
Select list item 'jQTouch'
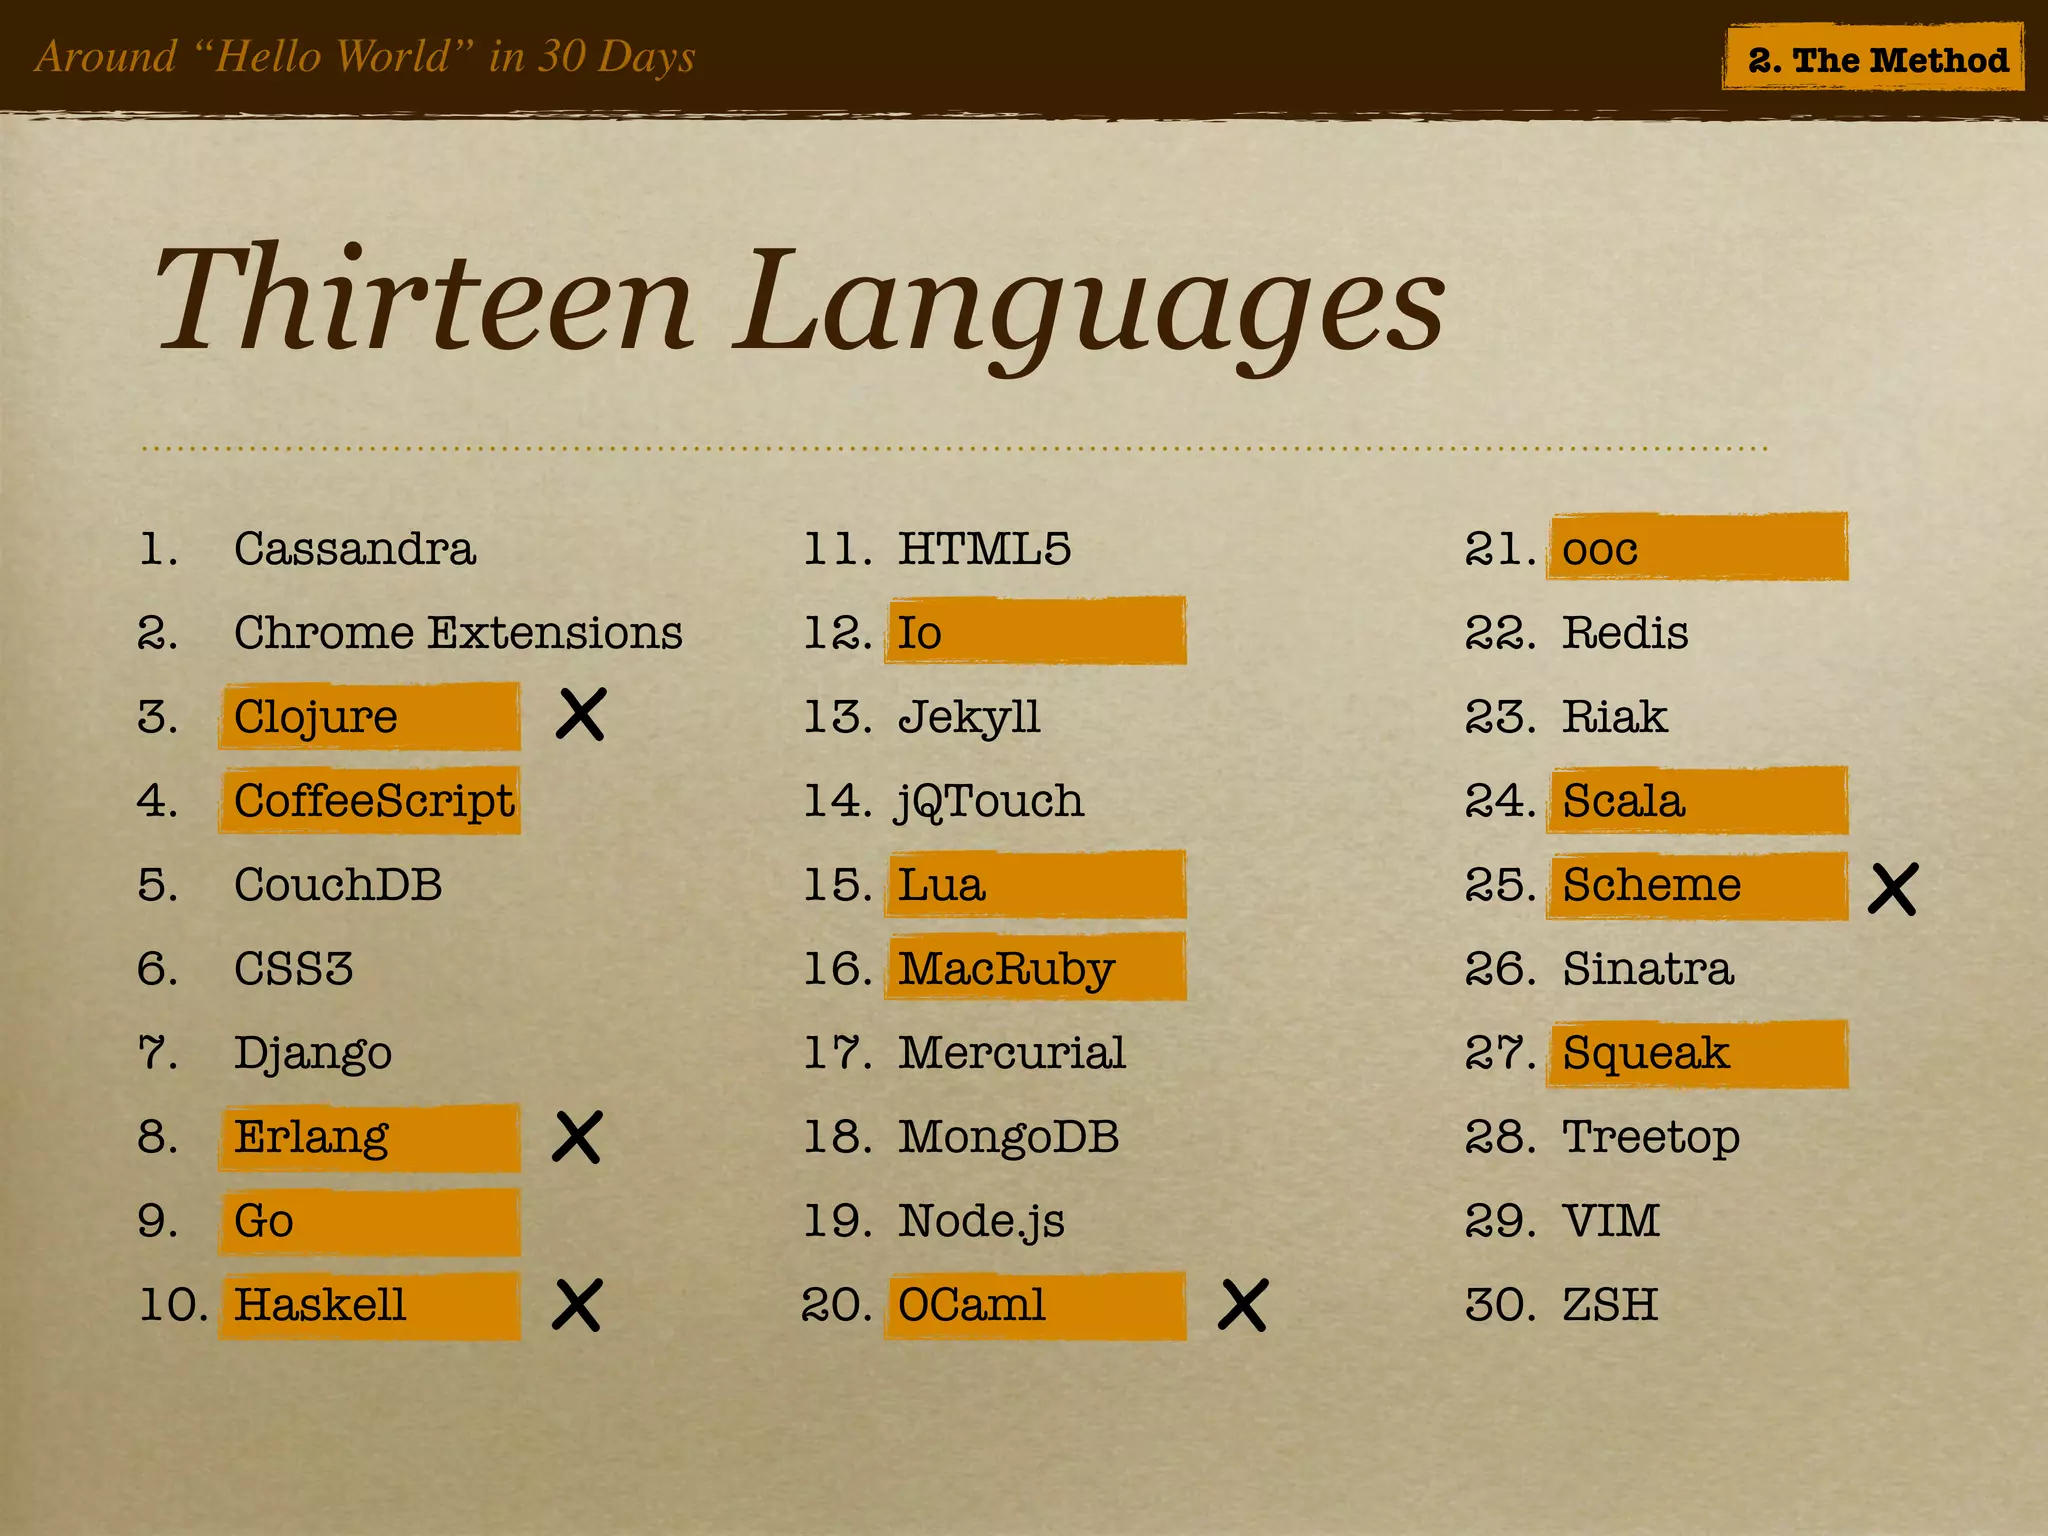point(990,802)
